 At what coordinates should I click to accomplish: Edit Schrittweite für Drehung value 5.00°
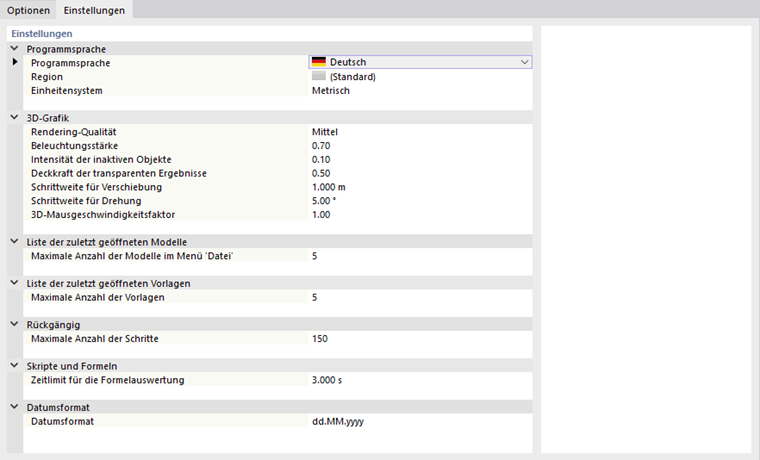coord(324,201)
